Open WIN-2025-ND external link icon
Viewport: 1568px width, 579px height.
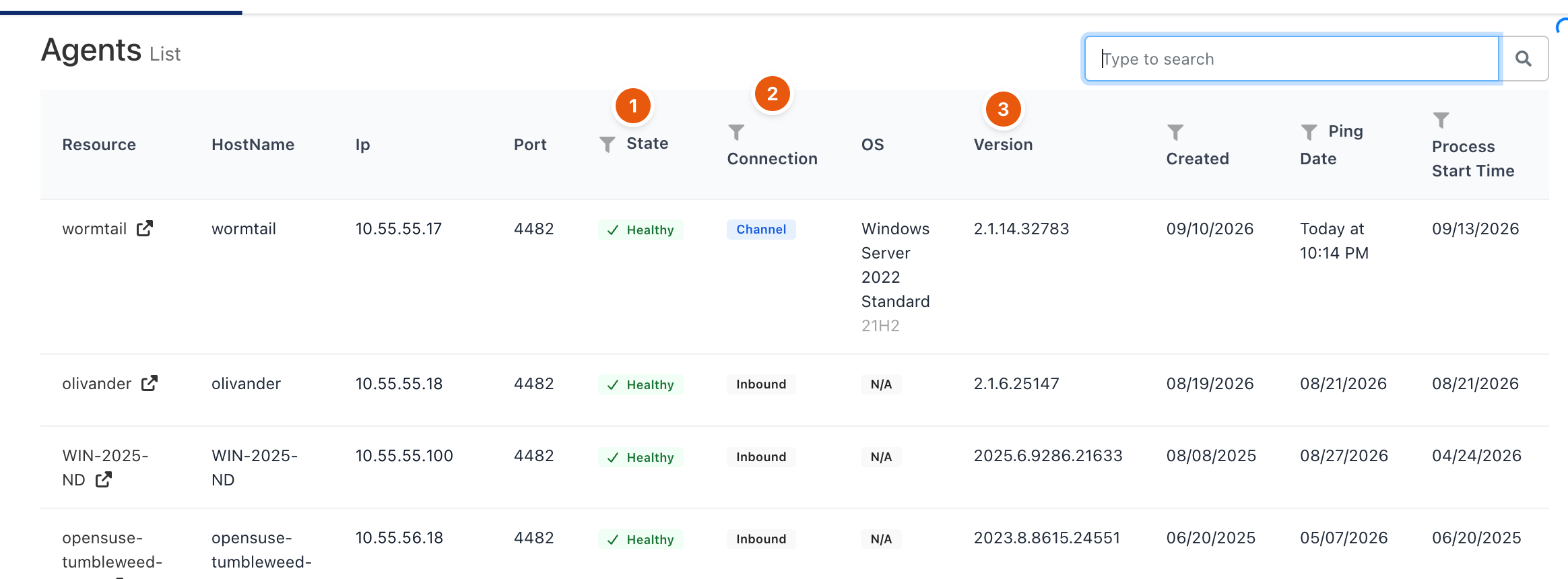pos(103,480)
